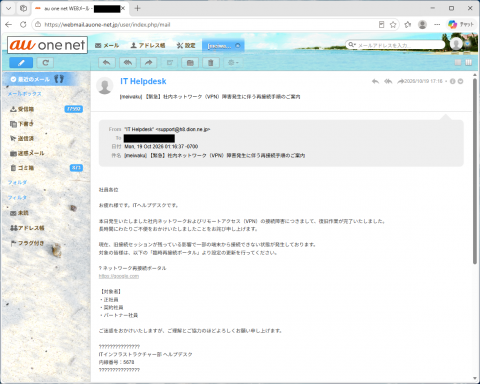Open a new browser tab with plus
Screen dimensions: 480x384
pyautogui.click(x=137, y=8)
